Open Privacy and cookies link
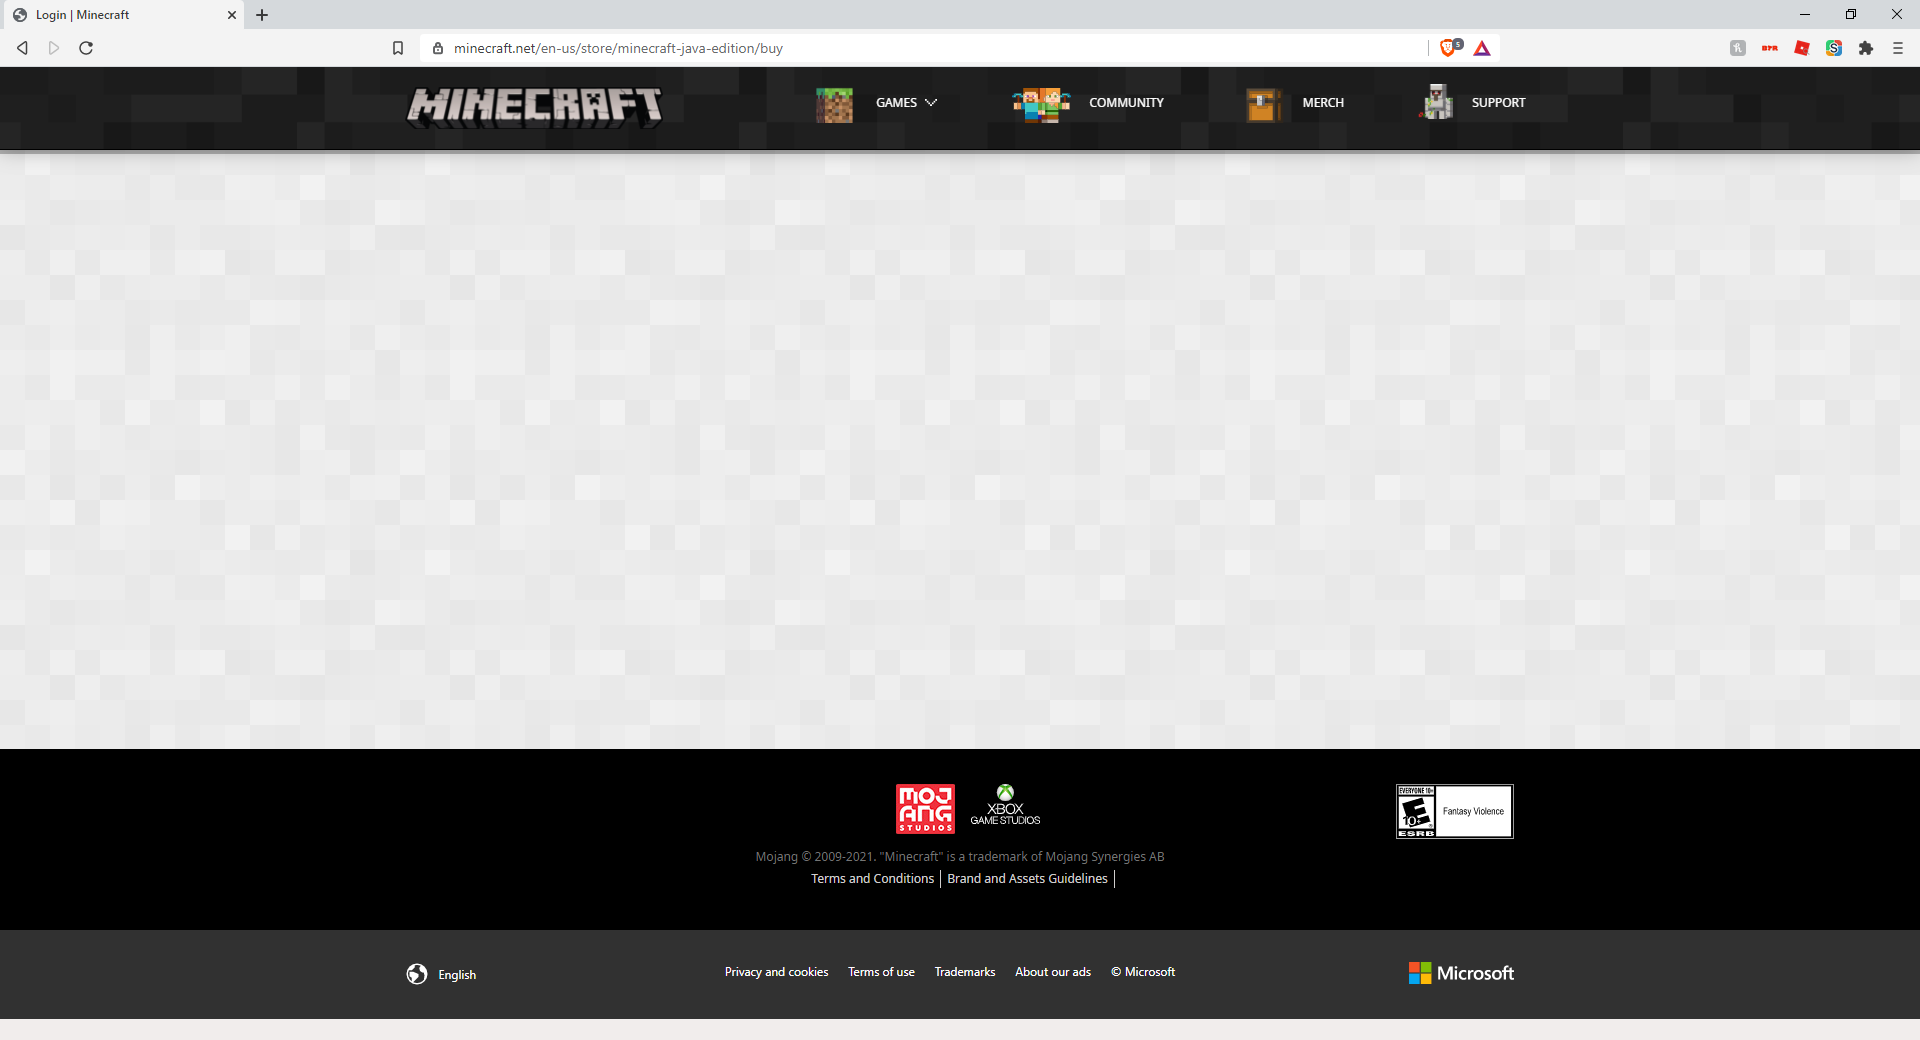 tap(776, 972)
